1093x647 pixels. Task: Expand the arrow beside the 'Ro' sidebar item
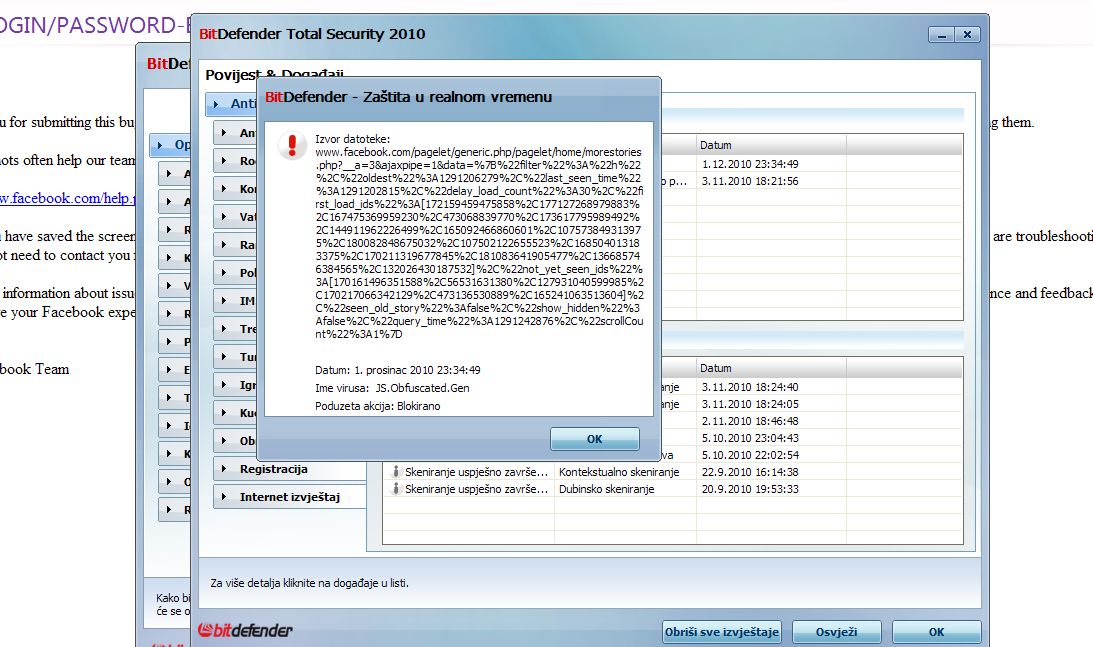(224, 160)
